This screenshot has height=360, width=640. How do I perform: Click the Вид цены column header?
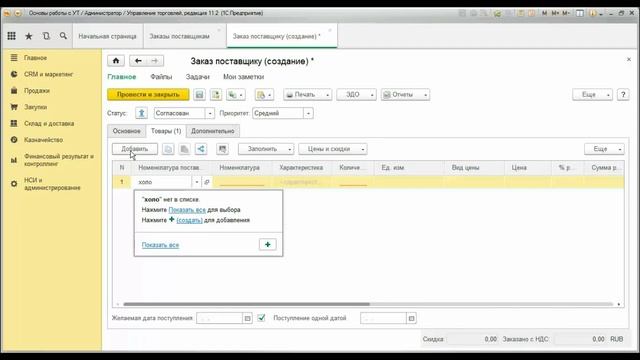tap(475, 168)
